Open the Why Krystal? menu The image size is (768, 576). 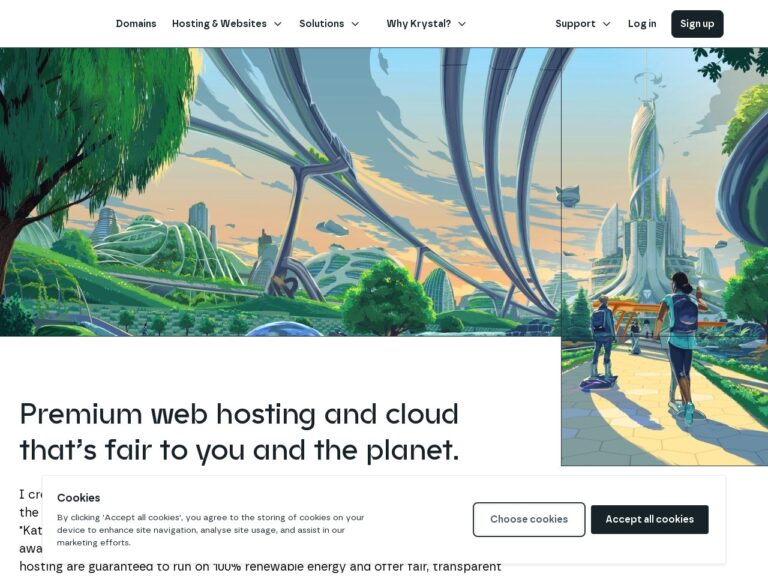[x=418, y=24]
